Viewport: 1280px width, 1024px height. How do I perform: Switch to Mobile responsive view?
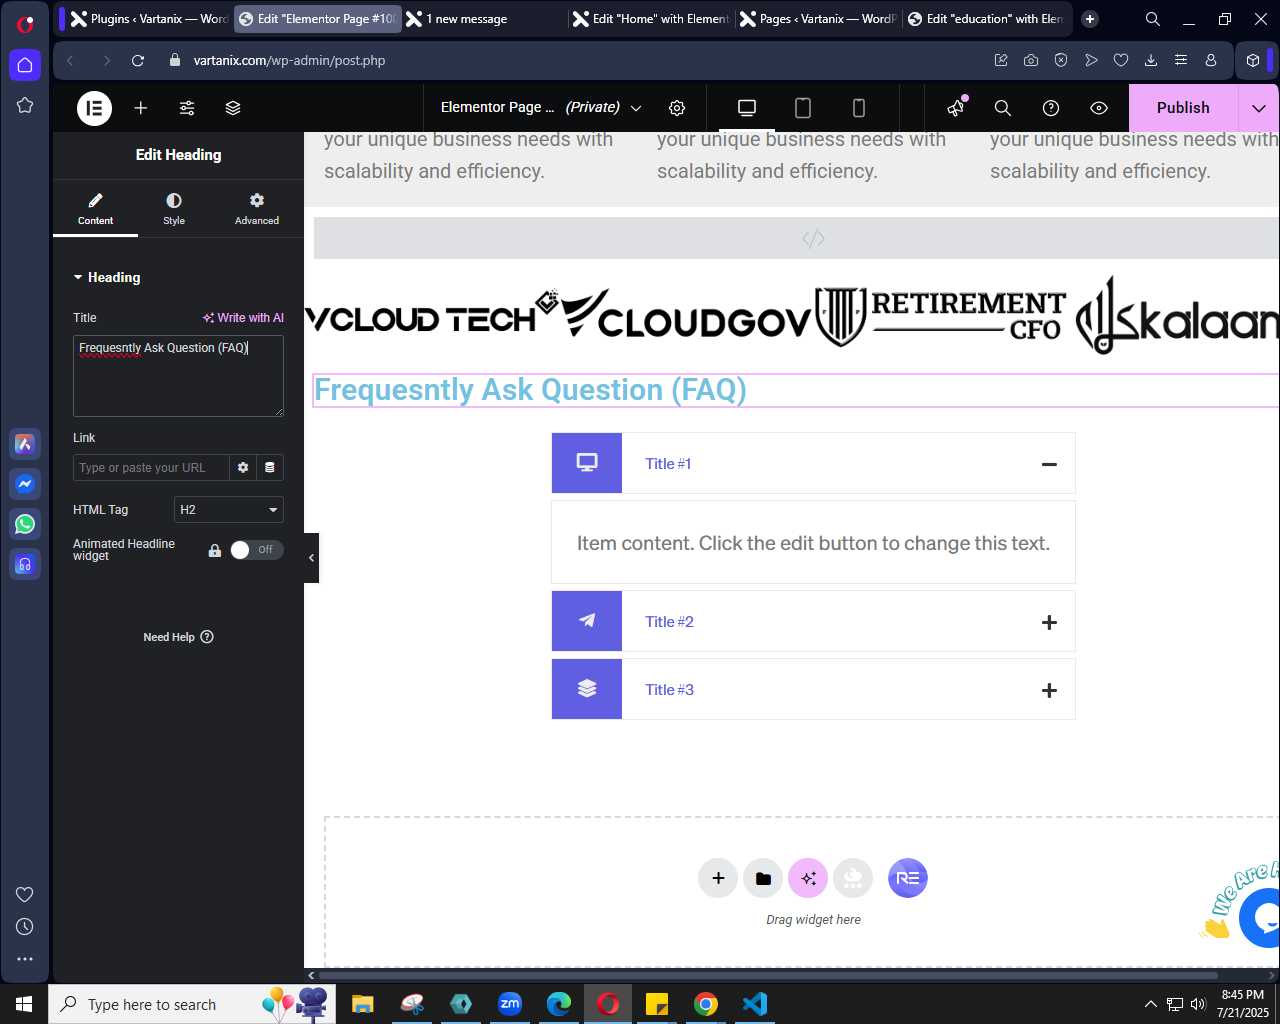click(859, 108)
